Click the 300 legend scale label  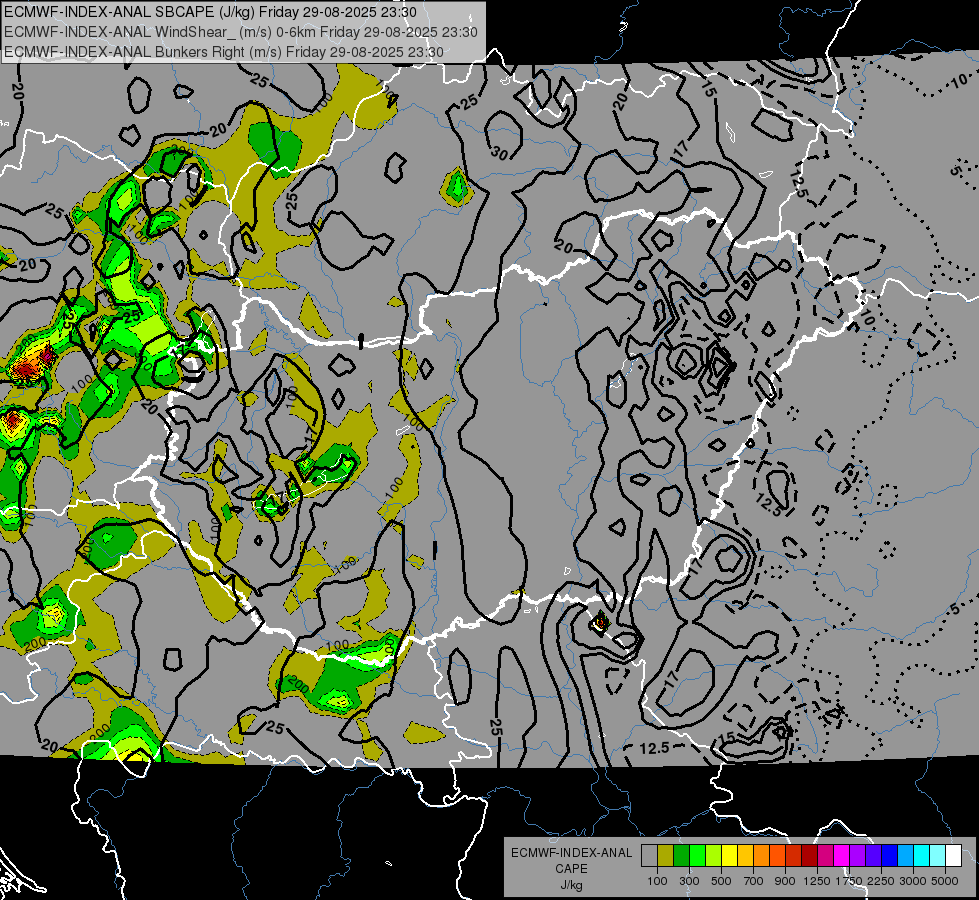(689, 881)
